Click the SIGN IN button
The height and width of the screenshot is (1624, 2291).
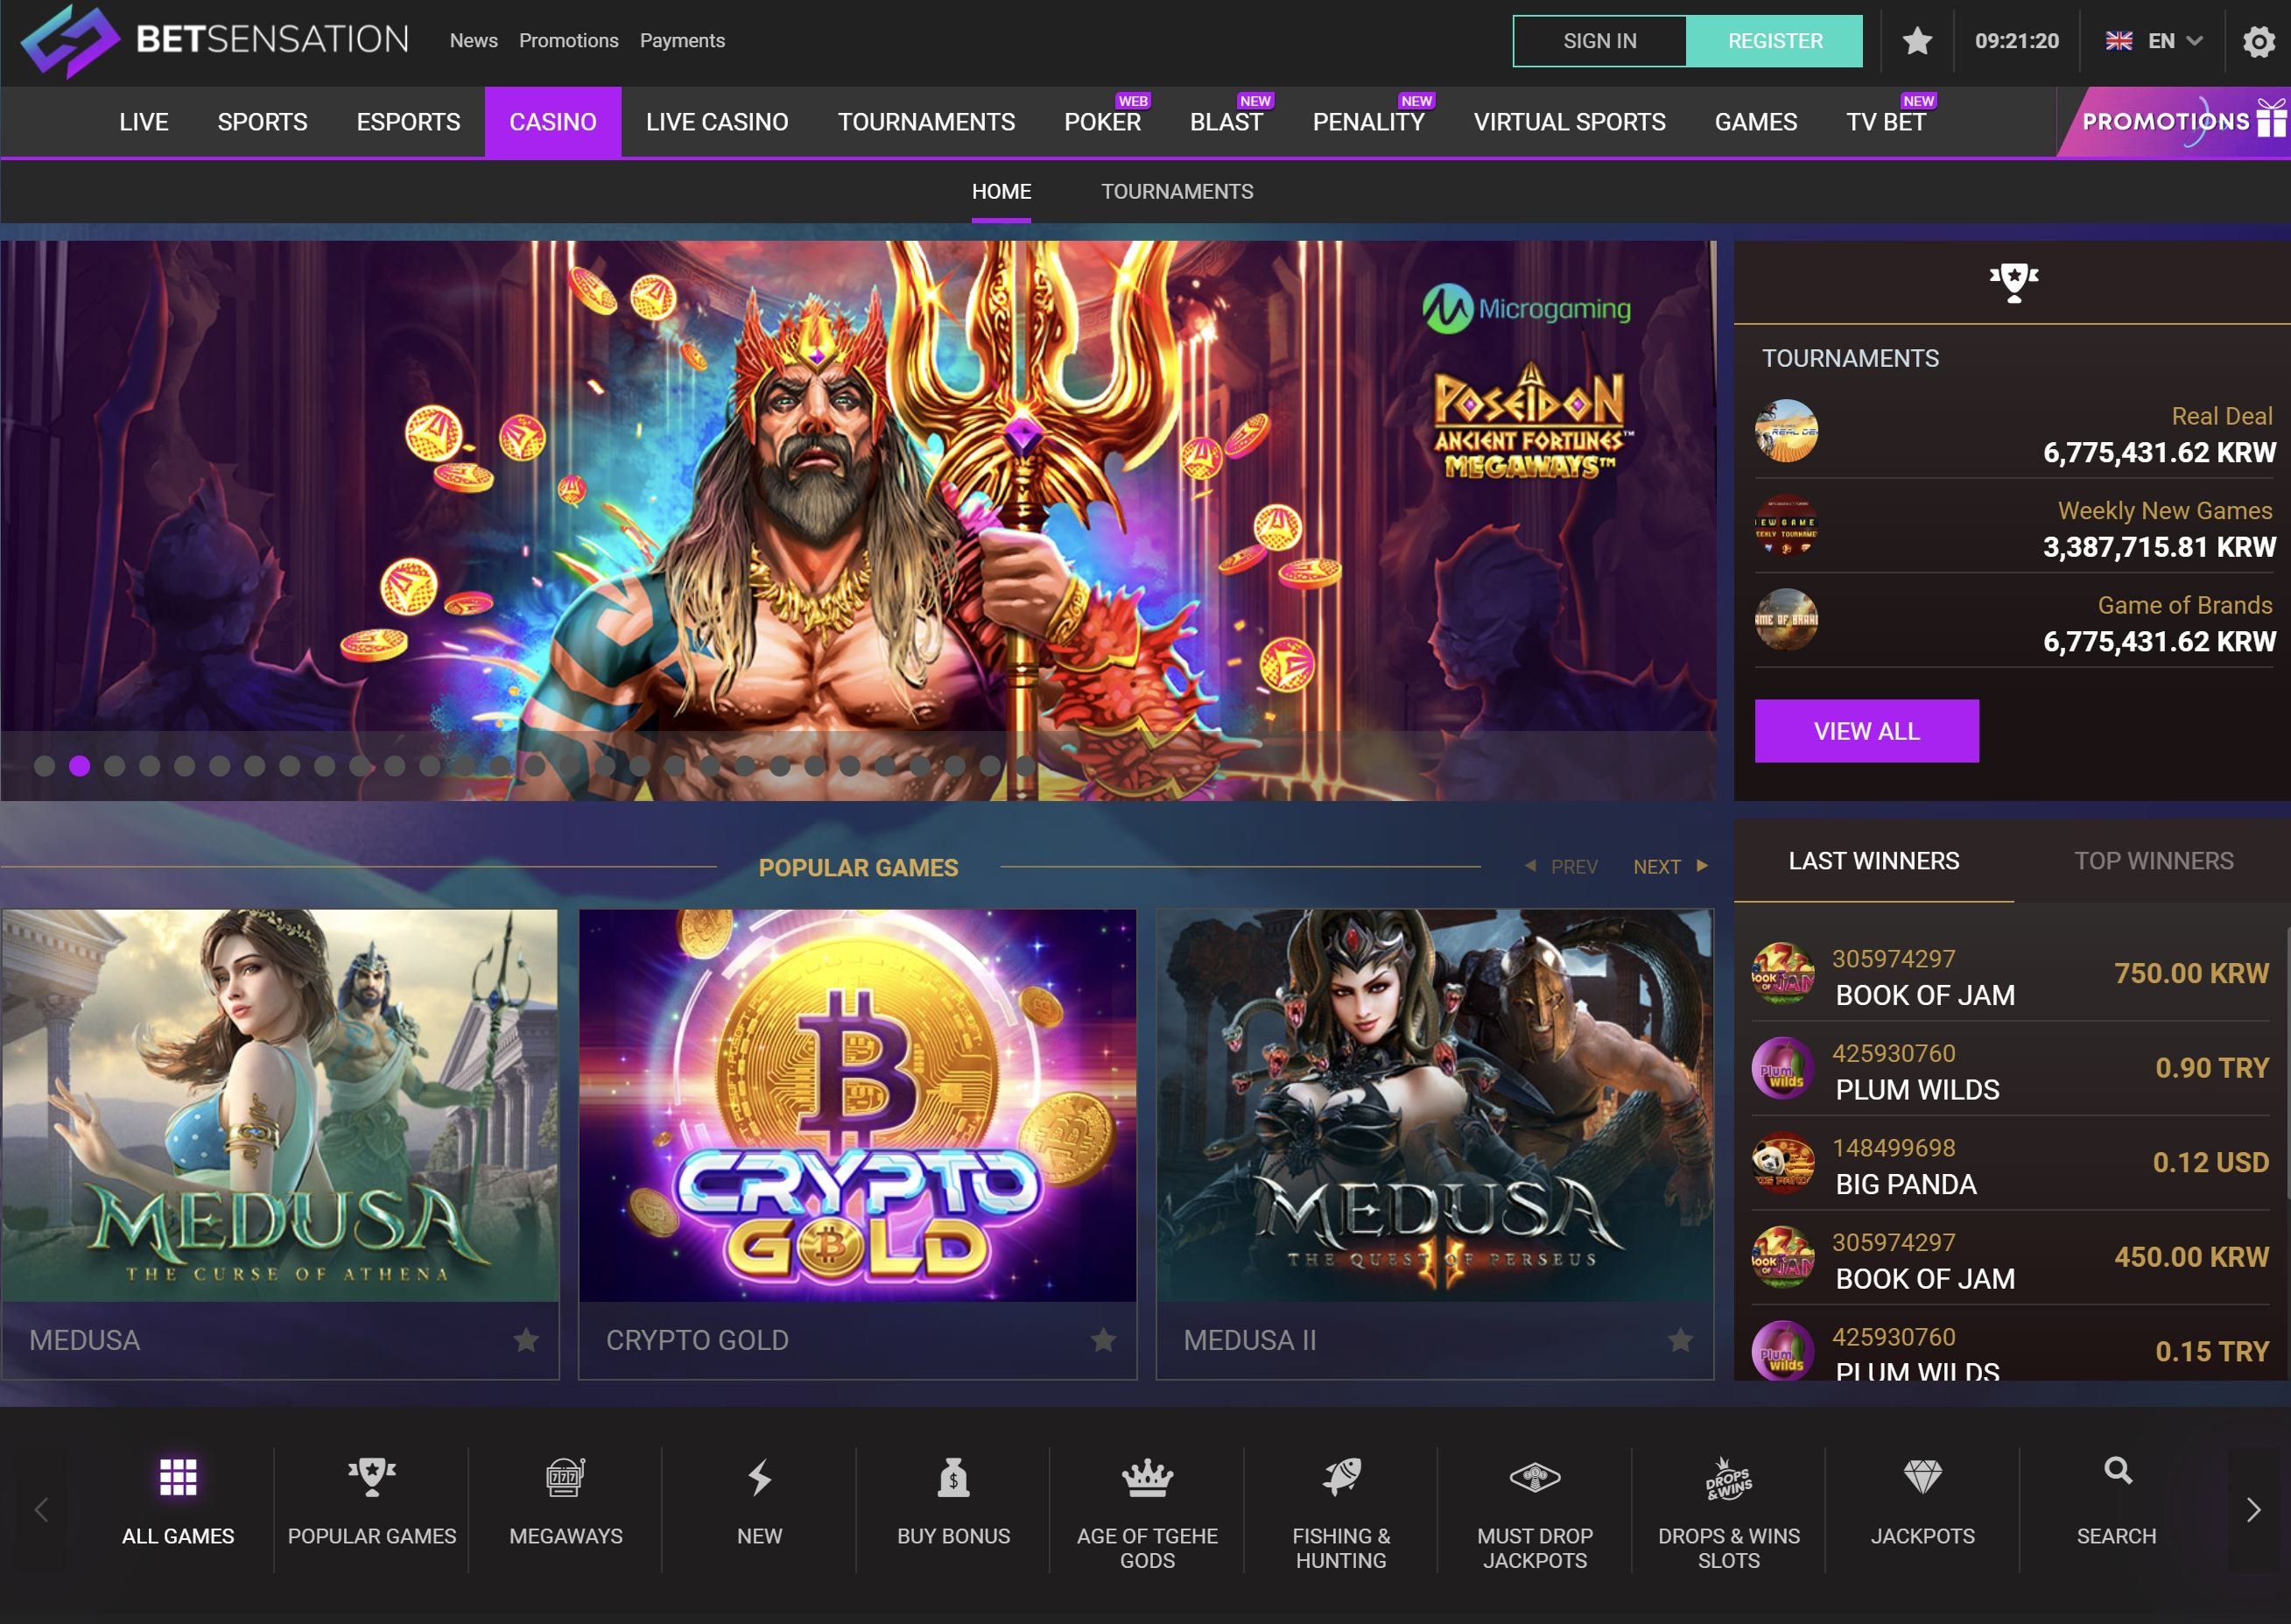(1600, 41)
